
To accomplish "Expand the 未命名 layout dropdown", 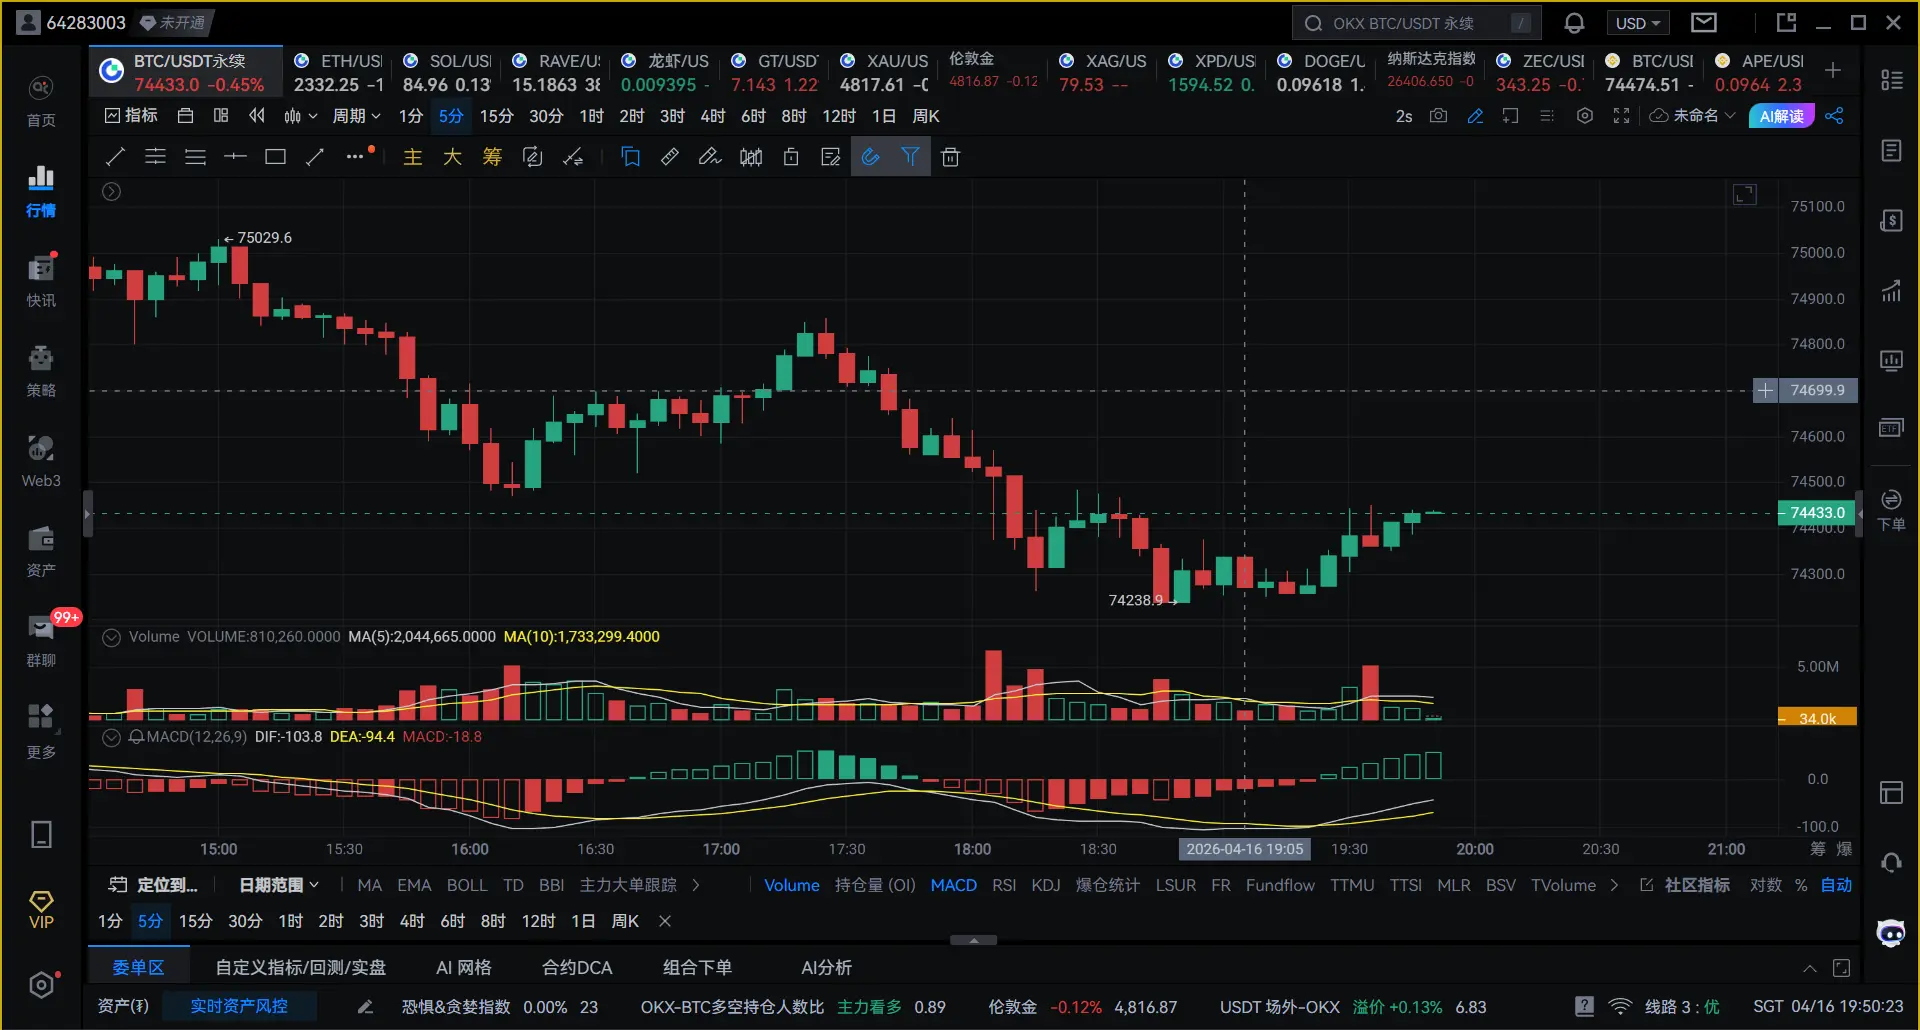I will tap(1694, 116).
